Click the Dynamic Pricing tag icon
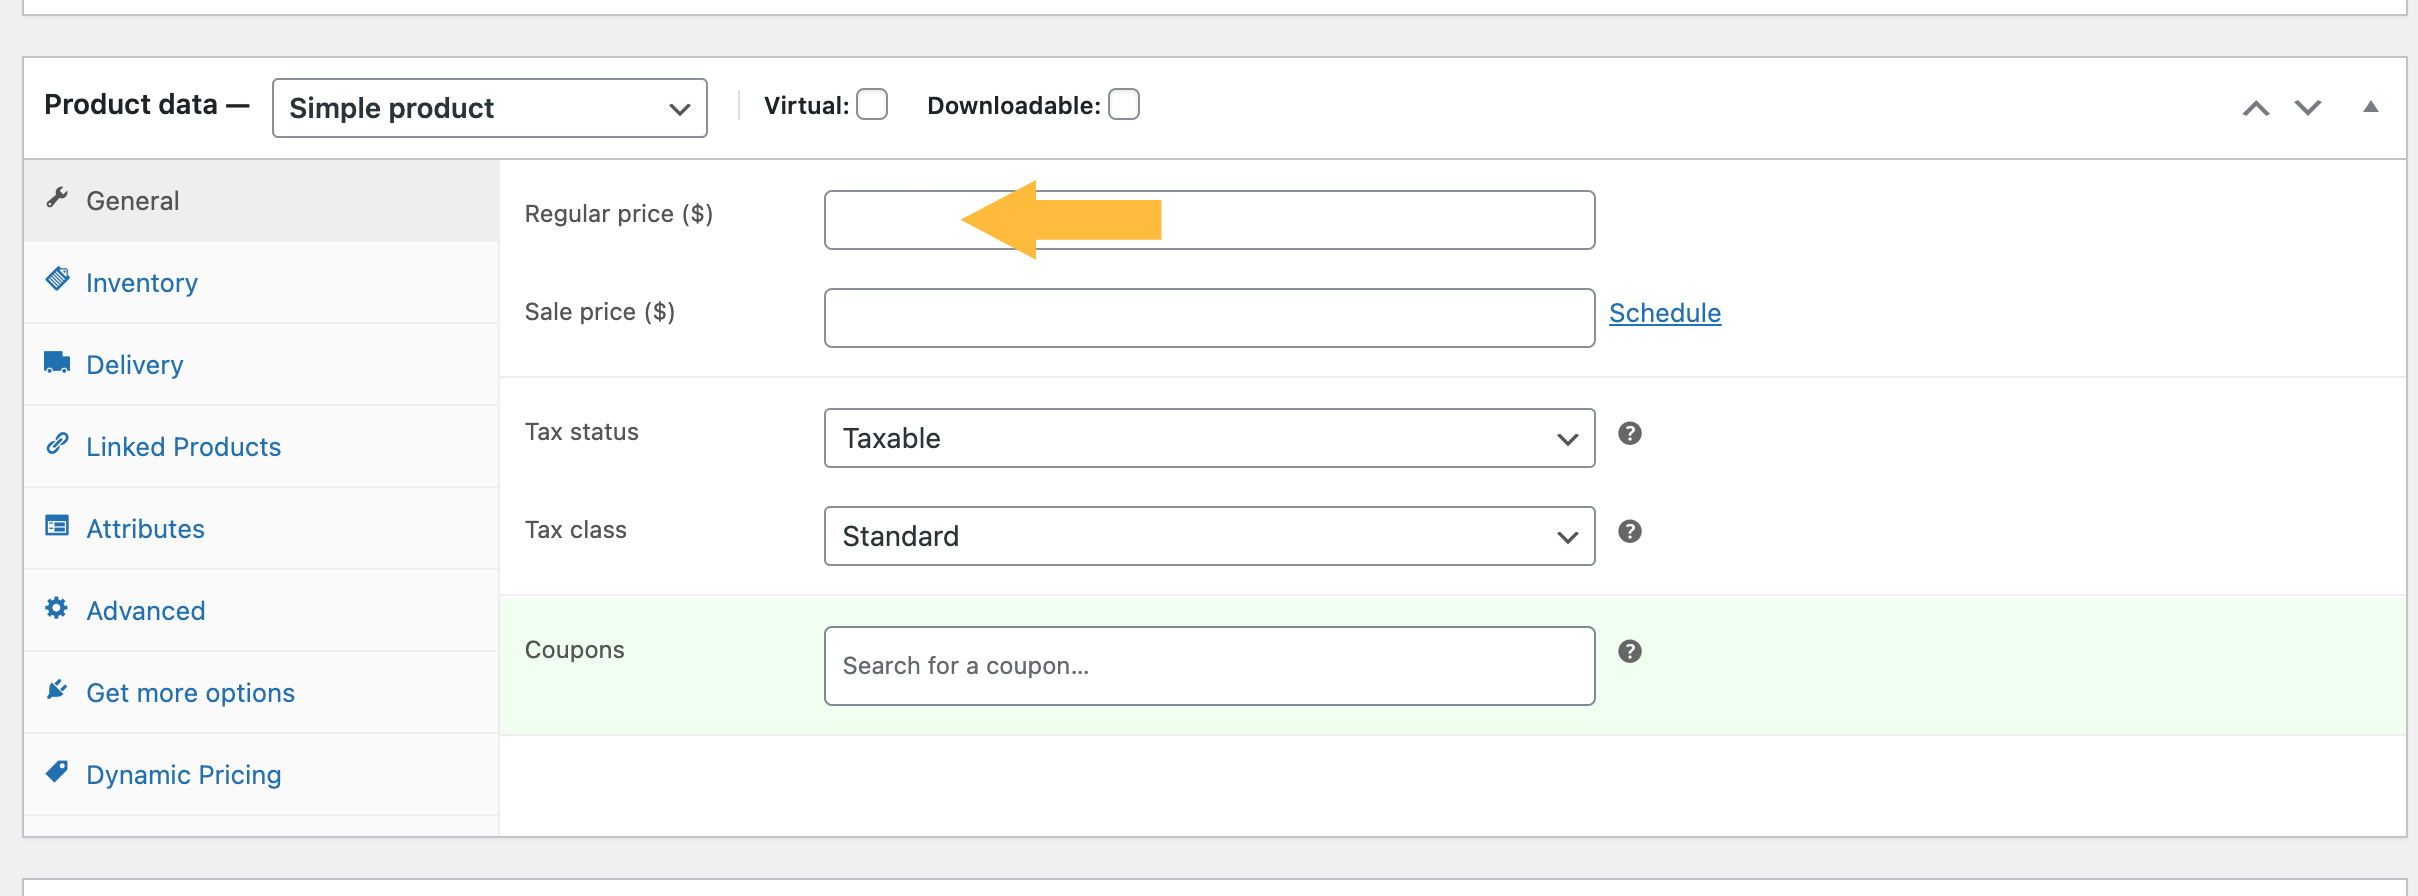2418x896 pixels. [x=57, y=772]
